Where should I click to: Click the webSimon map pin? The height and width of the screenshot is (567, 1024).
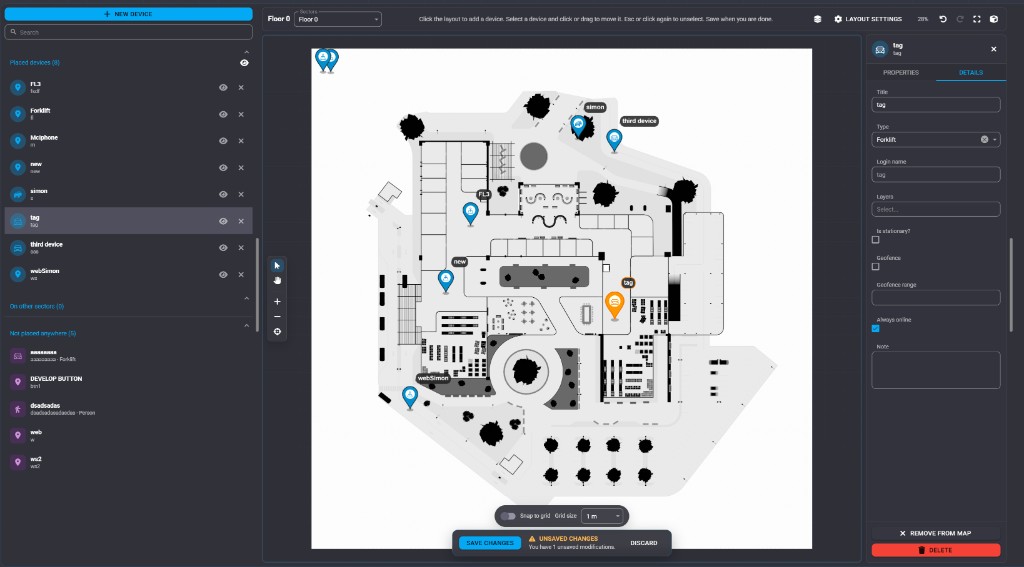[x=409, y=397]
